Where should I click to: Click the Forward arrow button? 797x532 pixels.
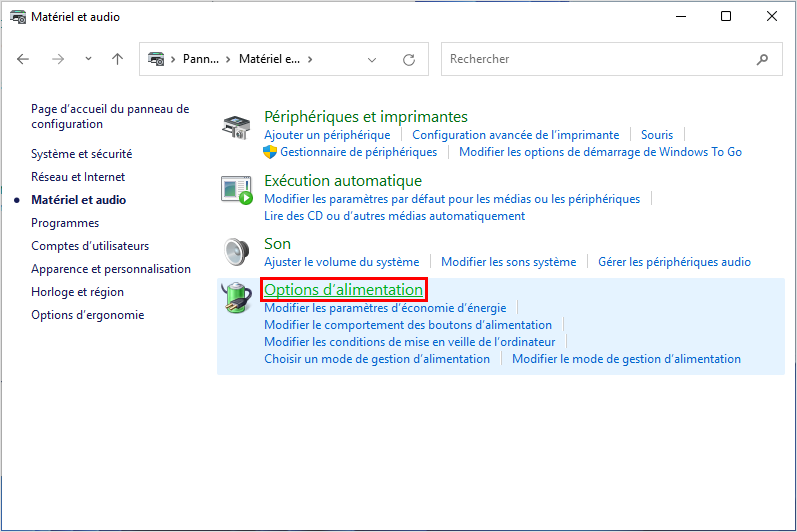(x=58, y=59)
